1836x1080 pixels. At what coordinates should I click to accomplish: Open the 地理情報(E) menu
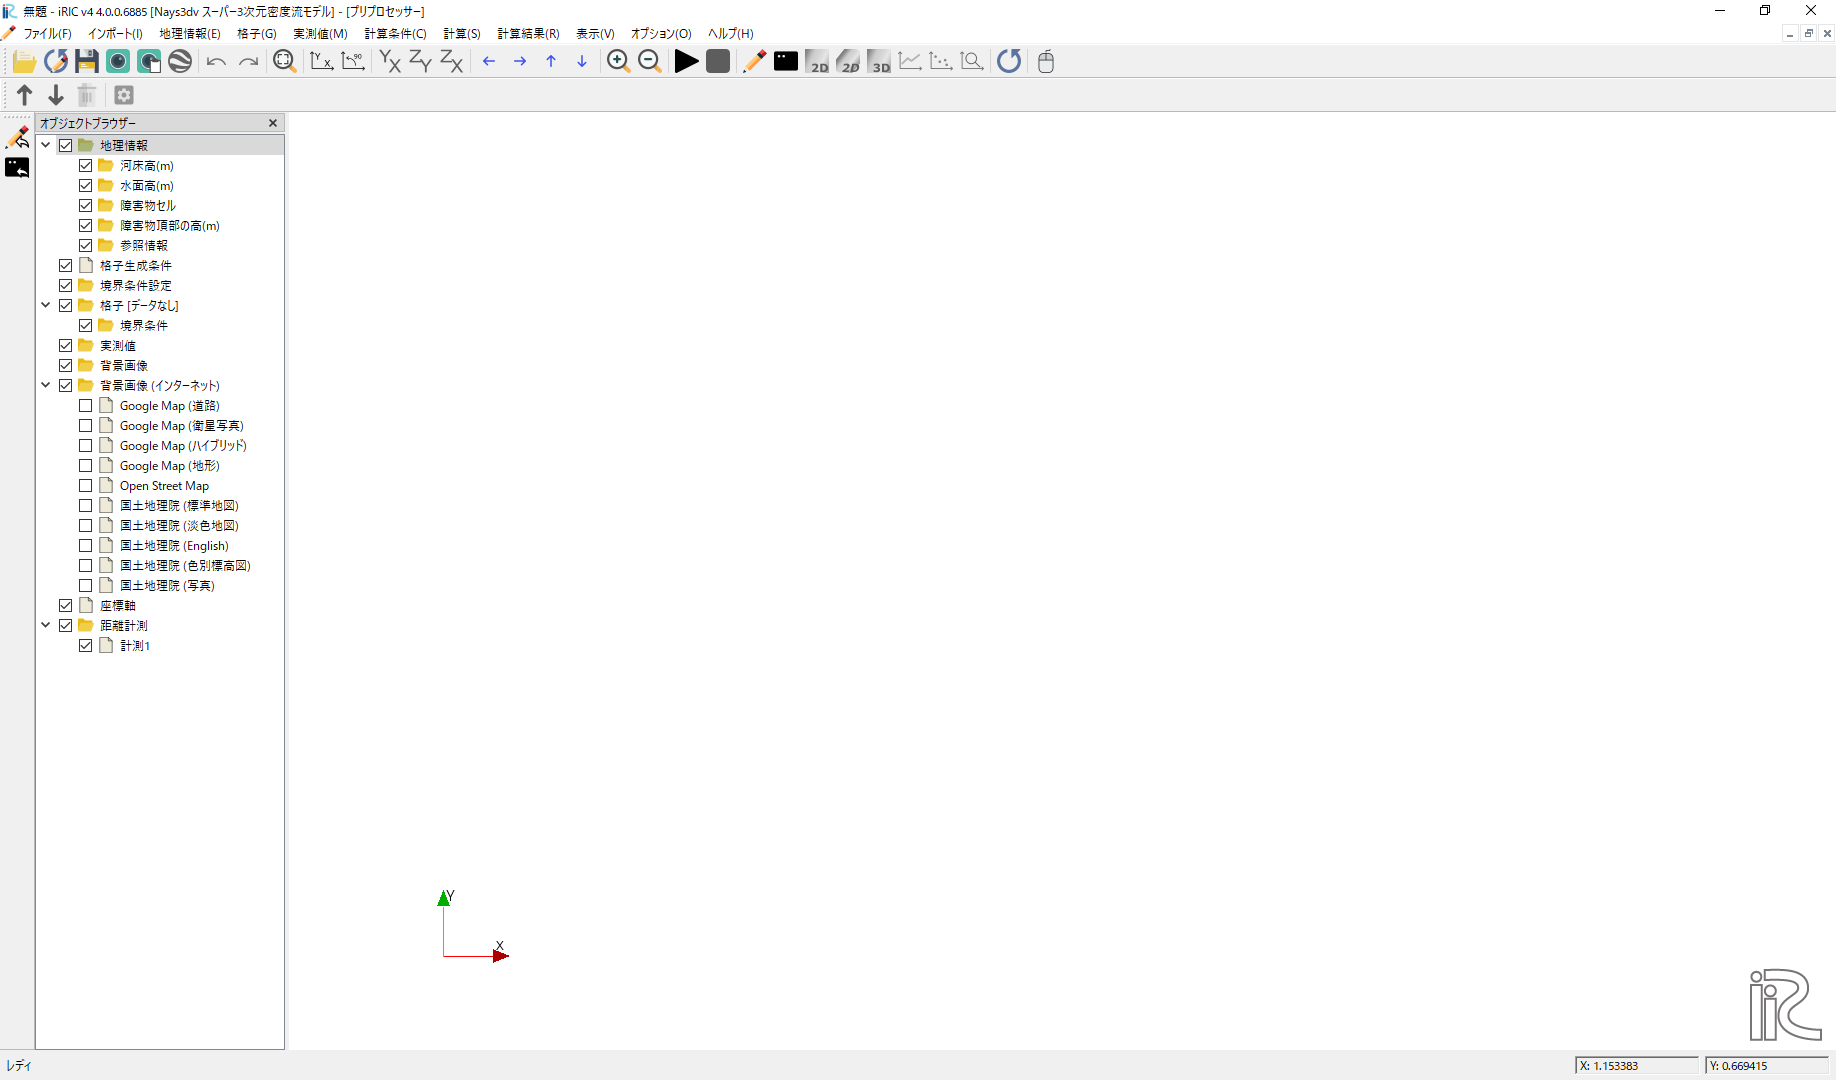click(x=190, y=34)
